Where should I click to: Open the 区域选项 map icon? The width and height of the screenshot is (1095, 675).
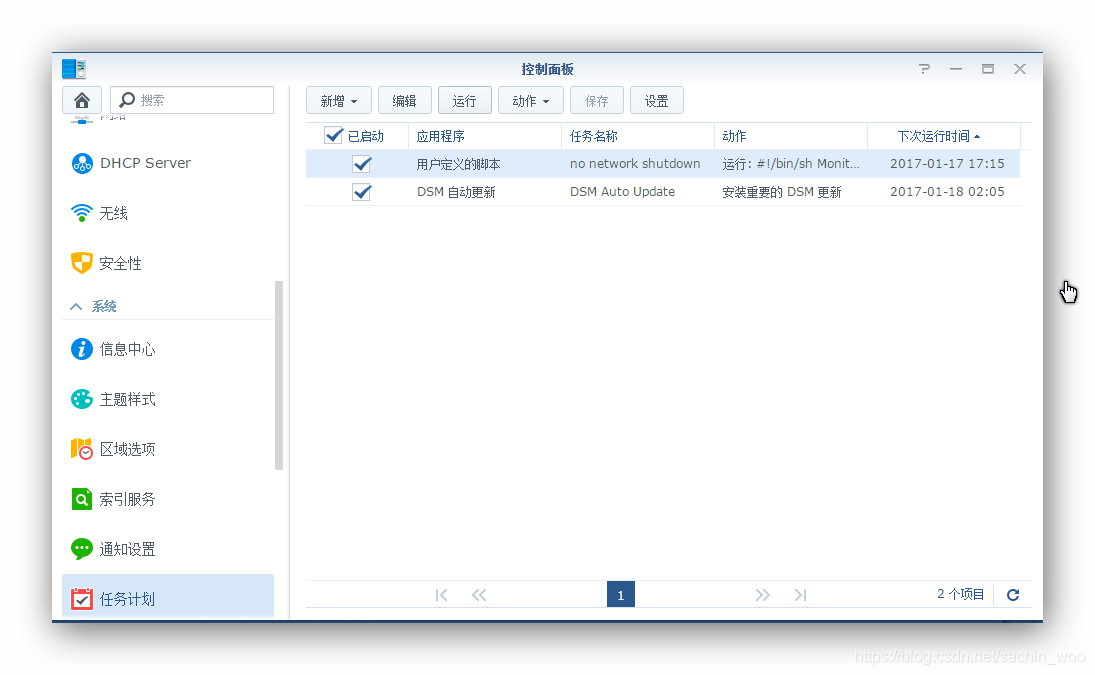click(x=82, y=449)
